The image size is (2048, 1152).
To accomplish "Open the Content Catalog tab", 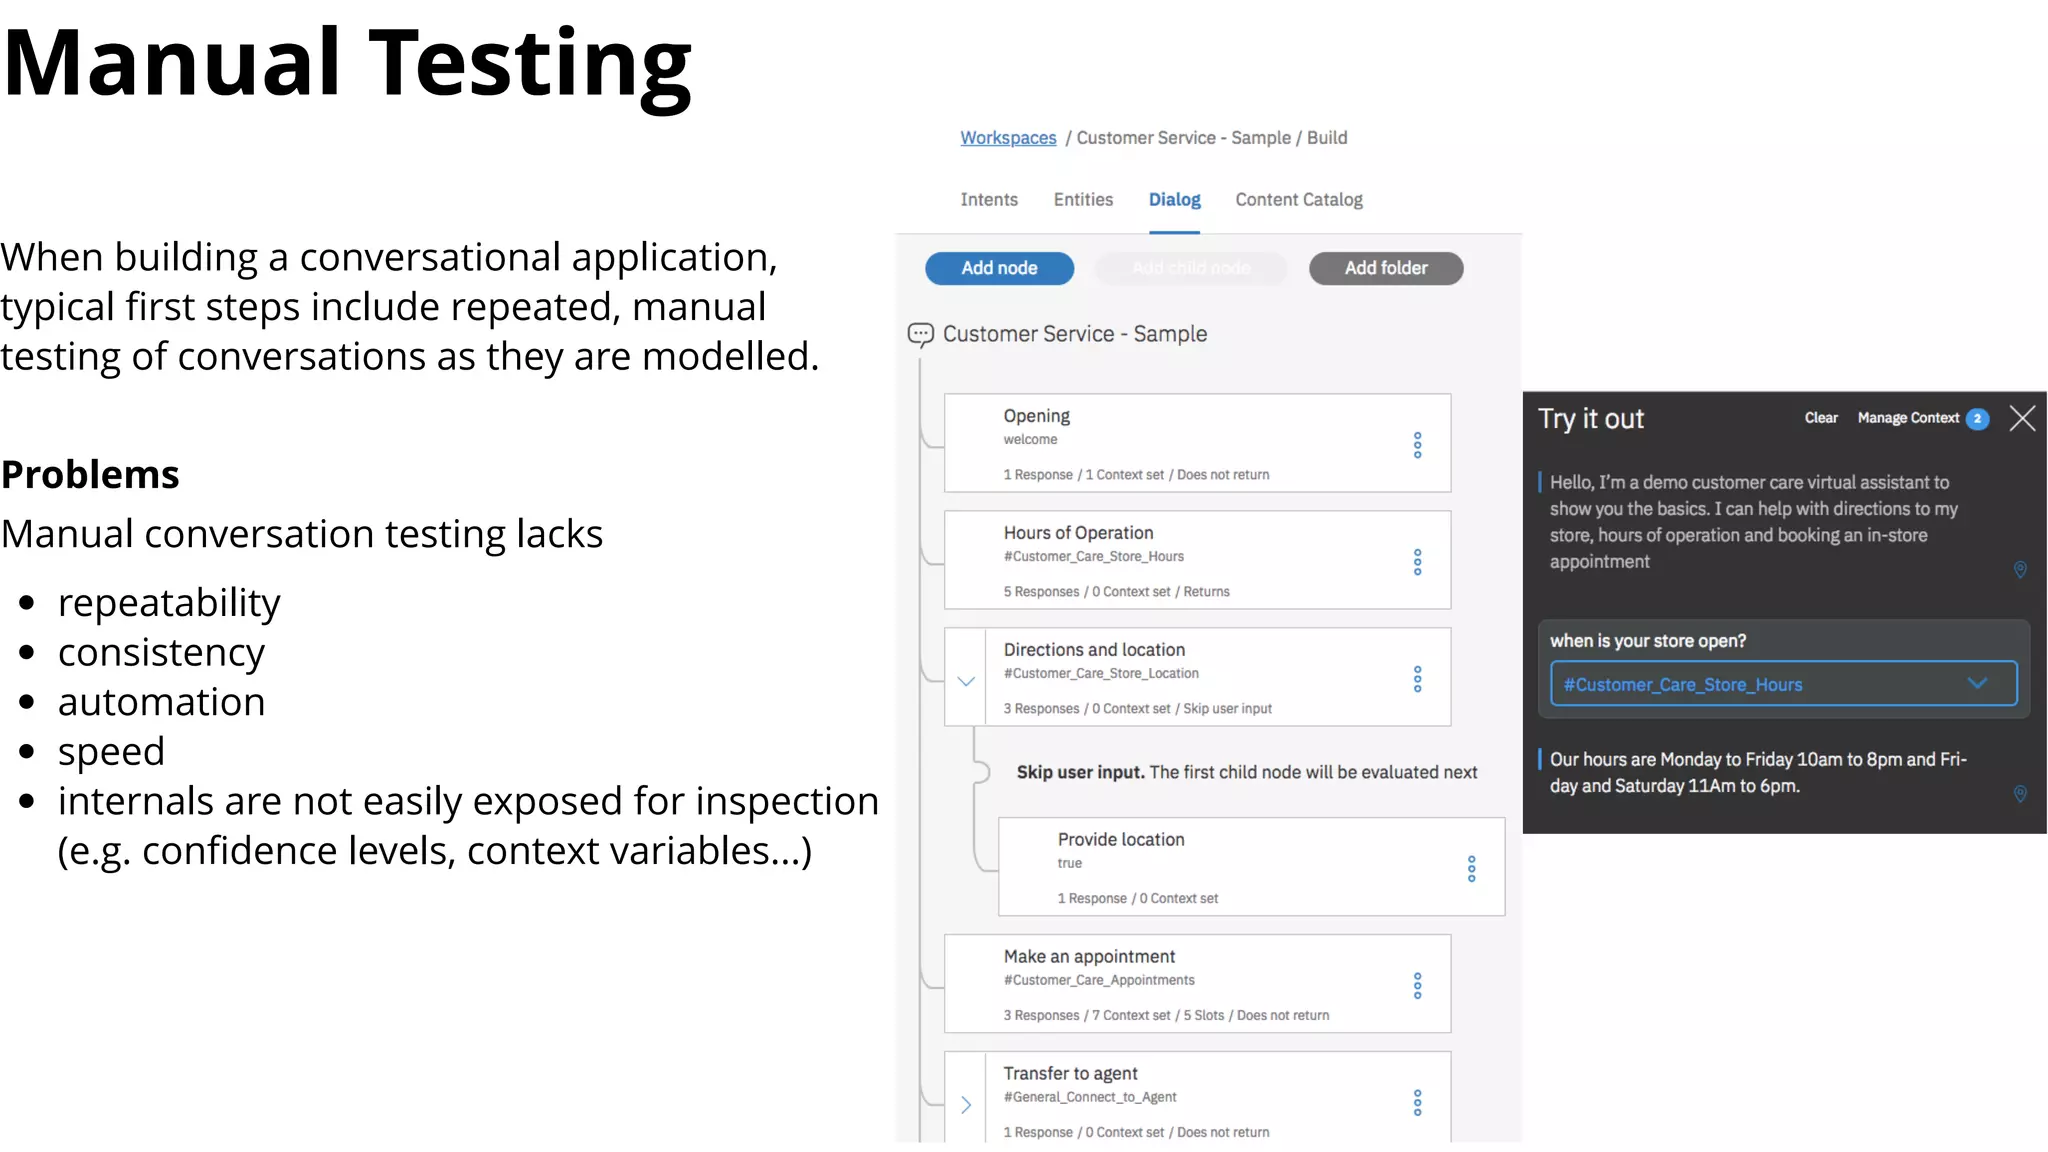I will tap(1298, 200).
